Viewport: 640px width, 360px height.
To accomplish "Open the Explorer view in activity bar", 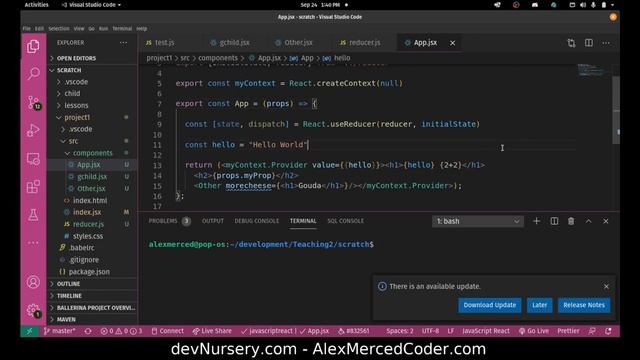I will 33,46.
